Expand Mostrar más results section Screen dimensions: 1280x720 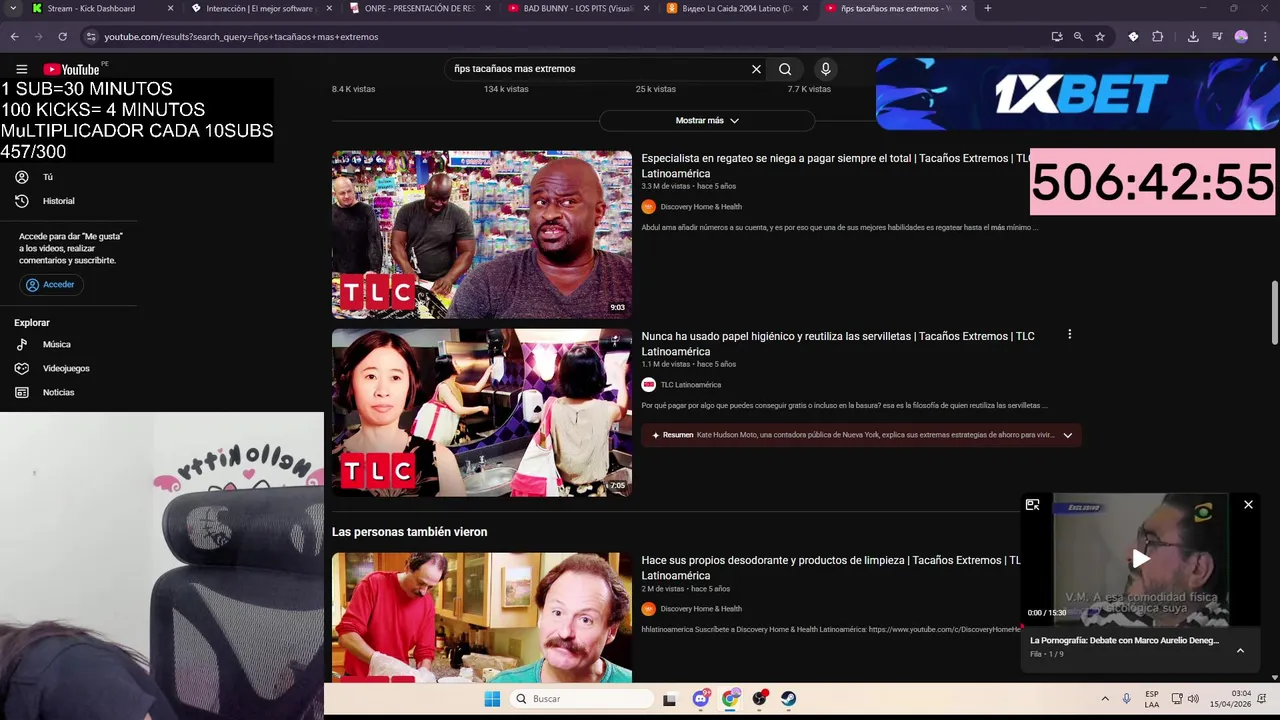tap(707, 120)
